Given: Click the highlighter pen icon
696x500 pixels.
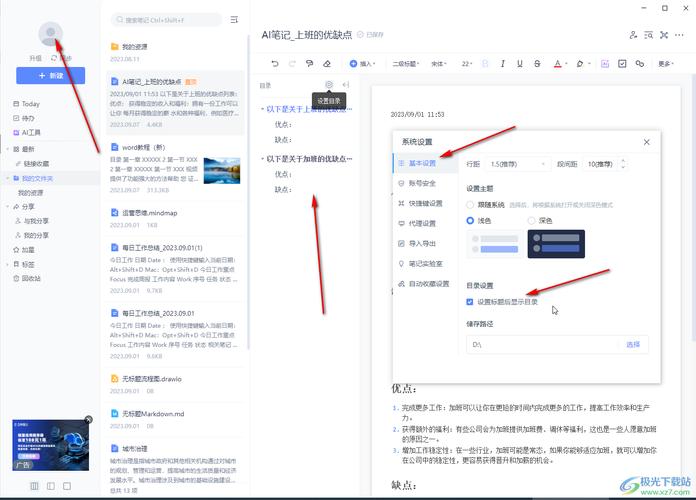Looking at the screenshot, I should coord(580,64).
